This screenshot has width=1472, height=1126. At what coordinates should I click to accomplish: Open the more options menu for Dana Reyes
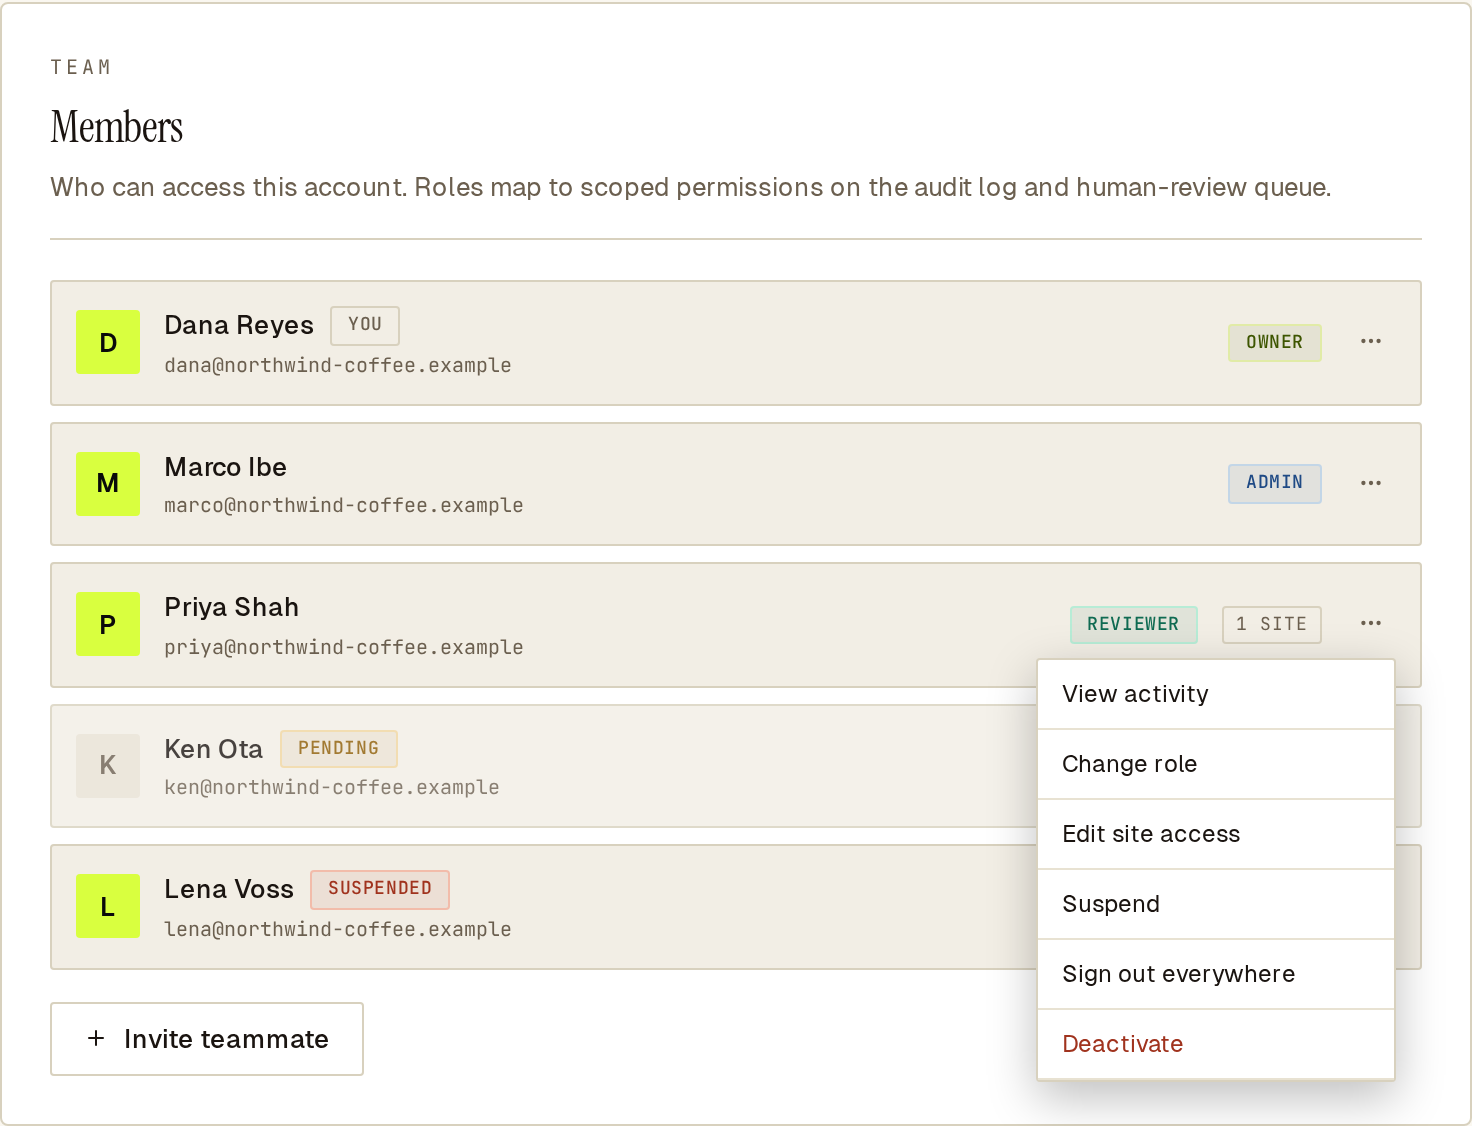coord(1370,342)
